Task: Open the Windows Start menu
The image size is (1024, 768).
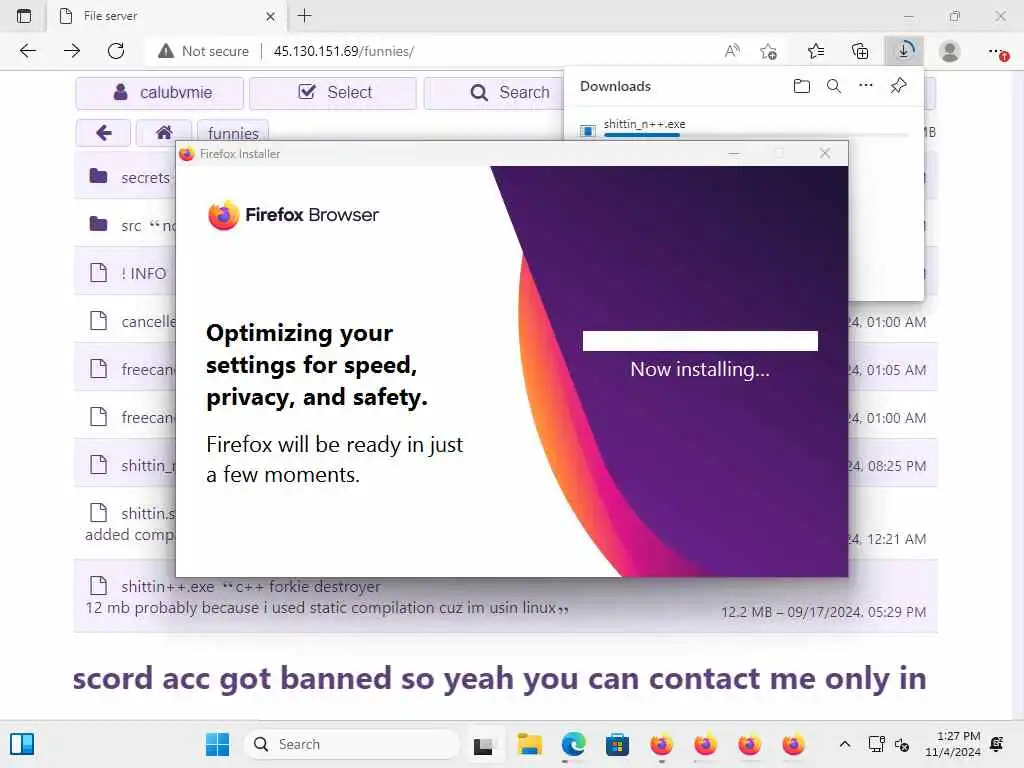Action: (x=217, y=744)
